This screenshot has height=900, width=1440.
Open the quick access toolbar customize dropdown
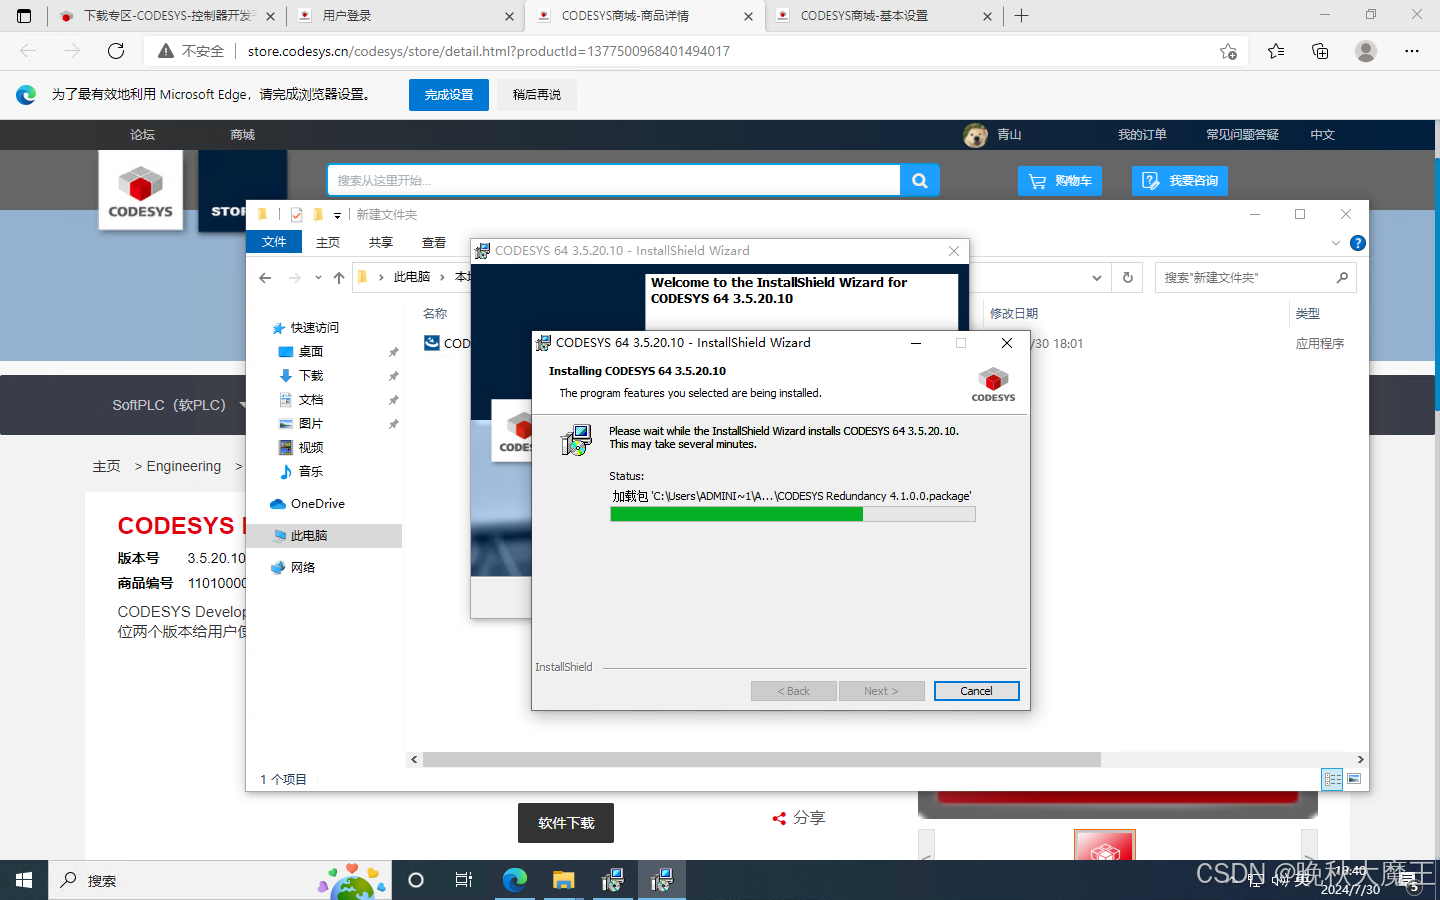(x=337, y=215)
